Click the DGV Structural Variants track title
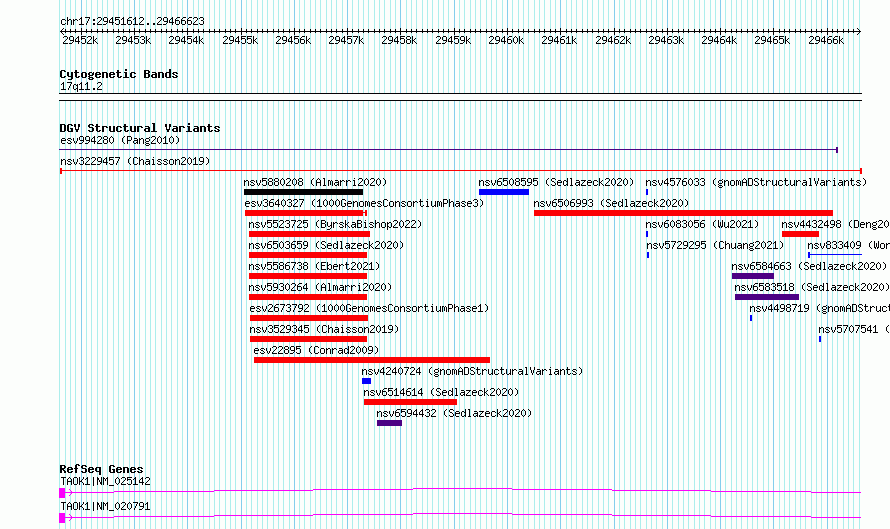The height and width of the screenshot is (529, 890). (140, 128)
